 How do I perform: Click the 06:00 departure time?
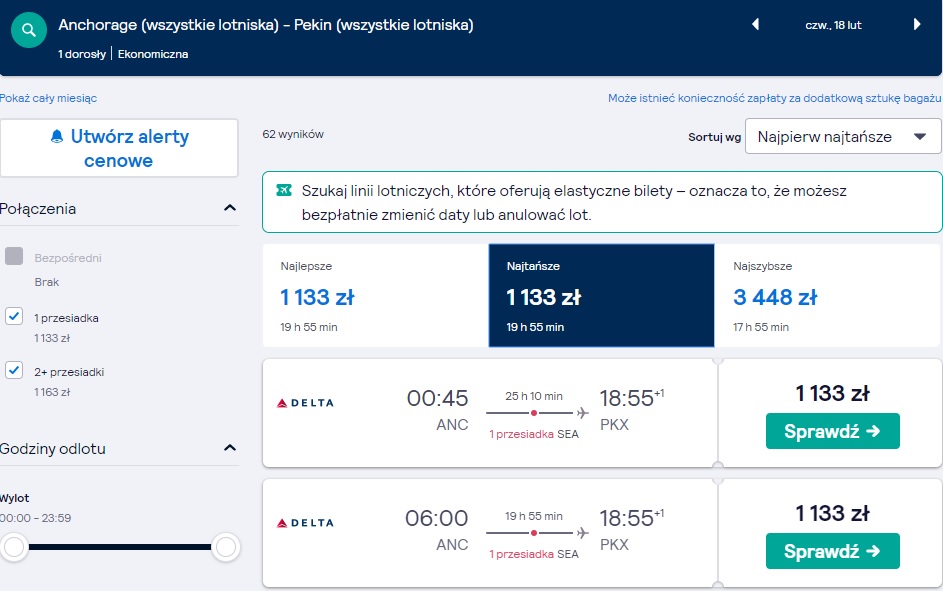tap(437, 518)
